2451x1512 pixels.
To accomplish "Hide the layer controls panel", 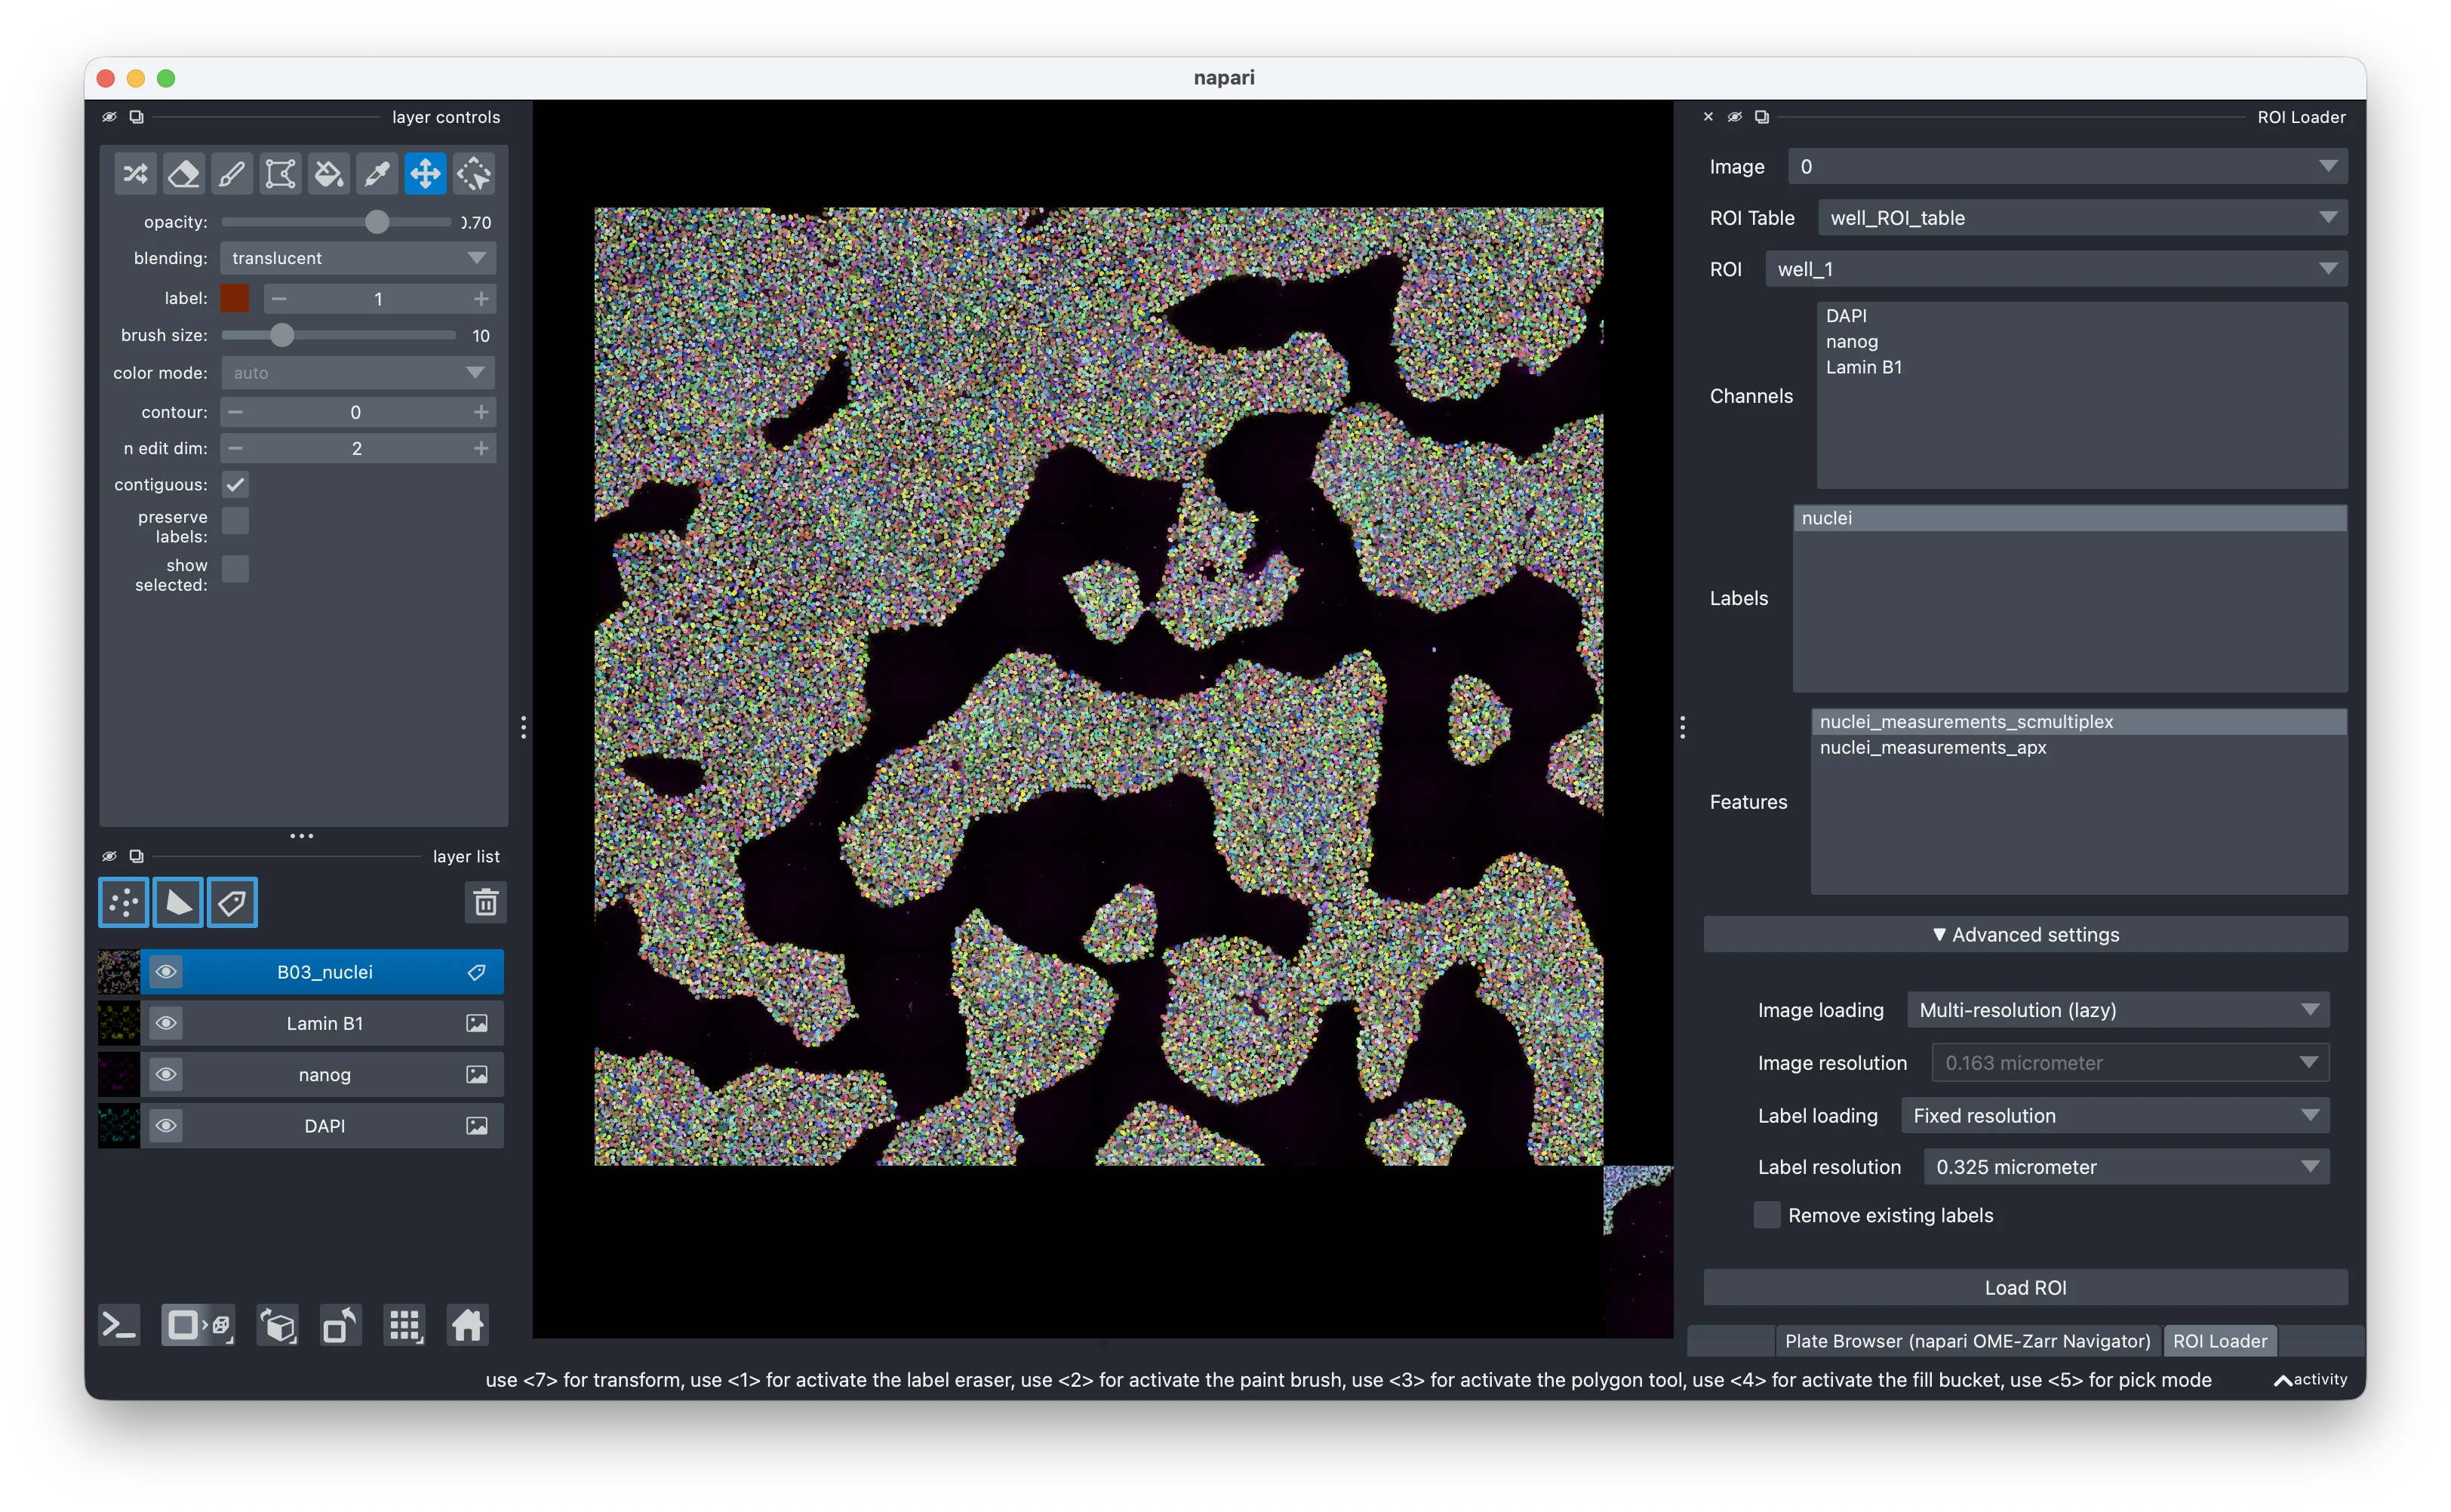I will 110,117.
